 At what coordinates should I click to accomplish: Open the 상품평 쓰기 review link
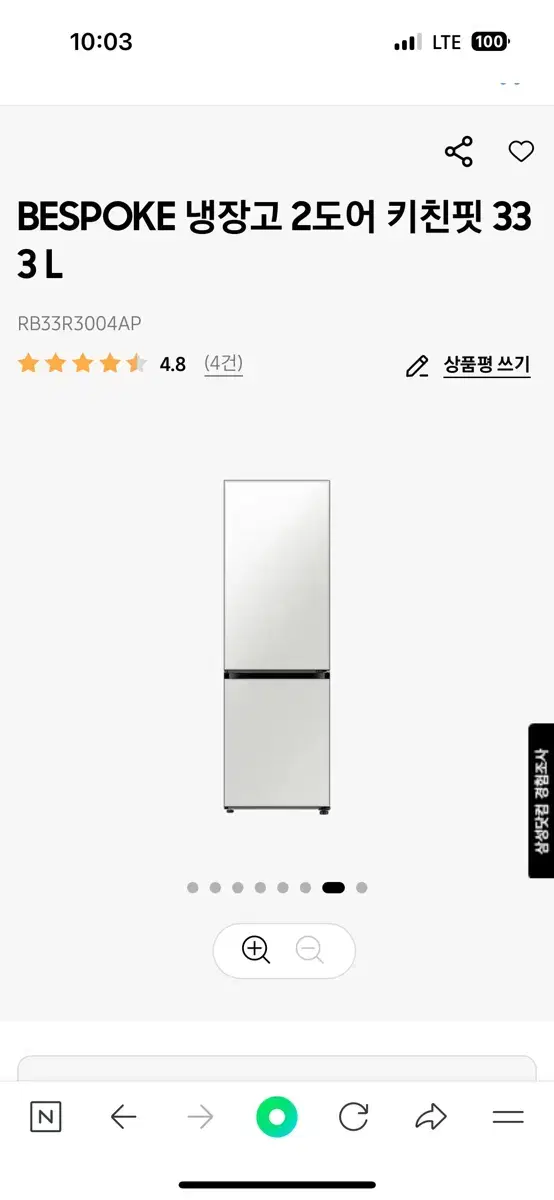pos(487,366)
